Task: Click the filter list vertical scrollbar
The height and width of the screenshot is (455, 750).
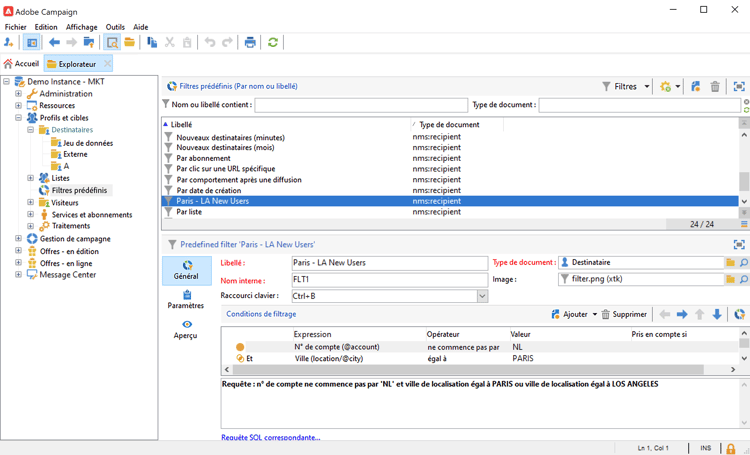Action: (744, 182)
